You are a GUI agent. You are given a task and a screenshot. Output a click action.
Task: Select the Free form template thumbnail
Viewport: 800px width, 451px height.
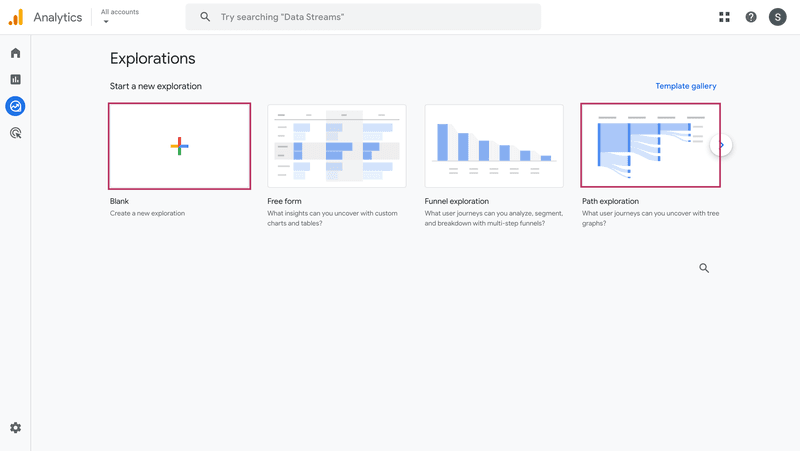[x=336, y=146]
